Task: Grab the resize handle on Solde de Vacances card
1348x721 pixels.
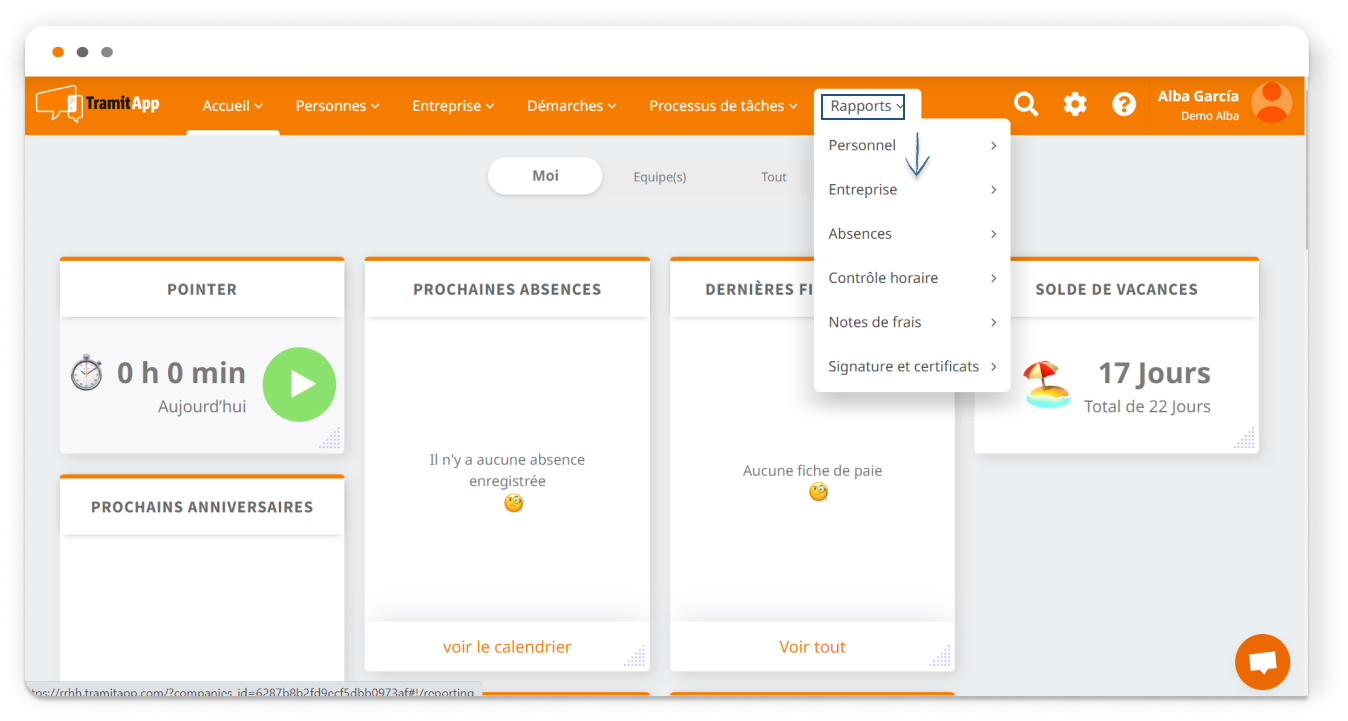Action: tap(1244, 438)
